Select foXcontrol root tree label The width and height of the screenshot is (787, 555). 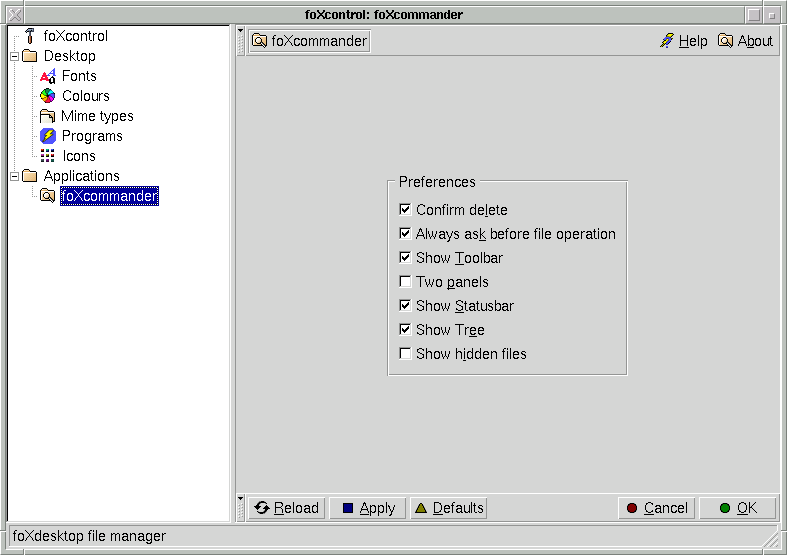(x=76, y=36)
